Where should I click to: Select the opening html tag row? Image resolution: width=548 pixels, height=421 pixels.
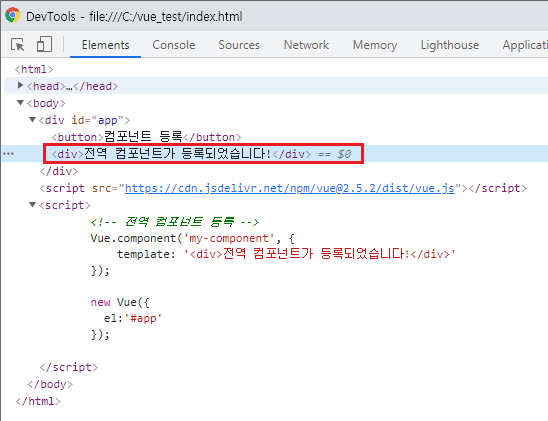(x=34, y=69)
